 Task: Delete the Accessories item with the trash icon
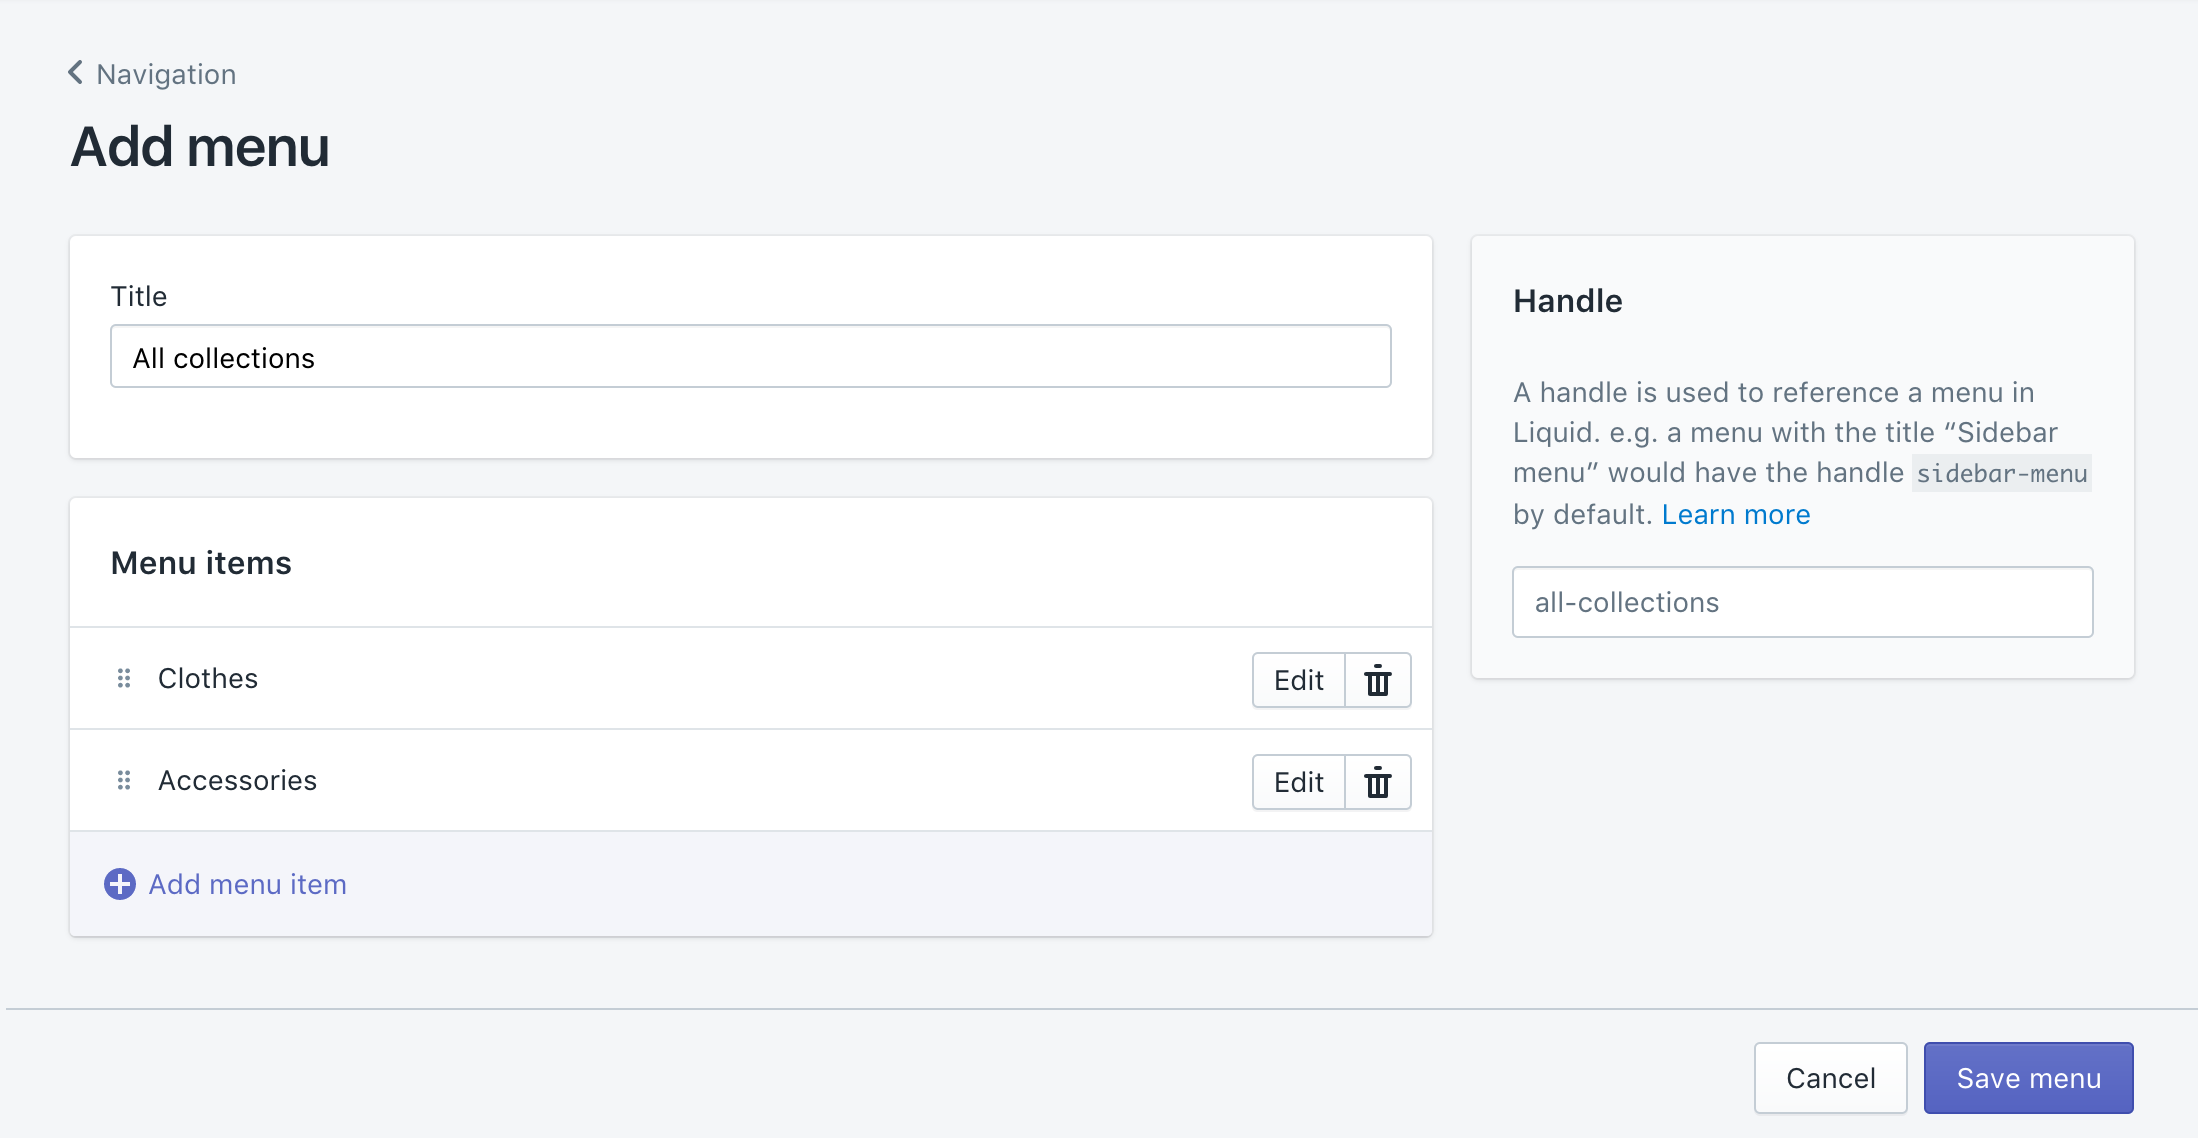pyautogui.click(x=1378, y=783)
